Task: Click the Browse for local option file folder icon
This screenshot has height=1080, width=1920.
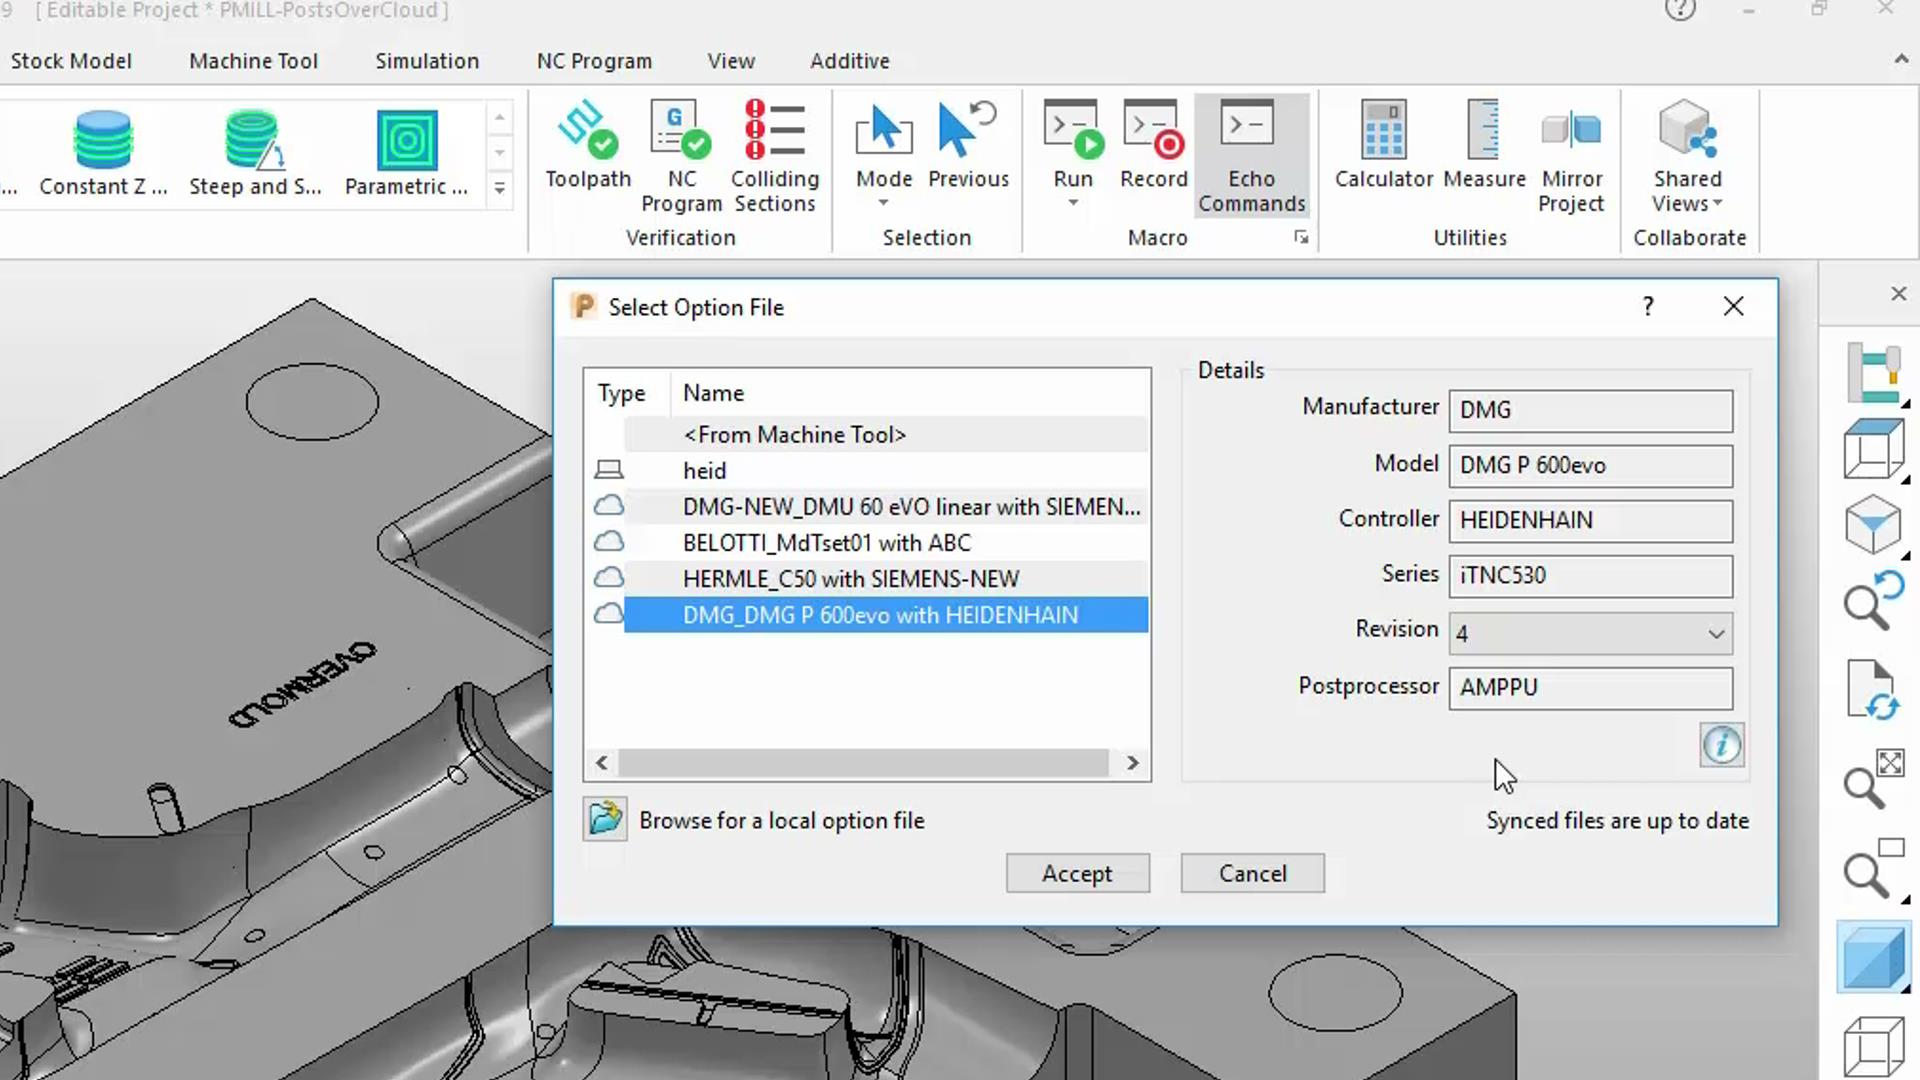Action: click(605, 819)
